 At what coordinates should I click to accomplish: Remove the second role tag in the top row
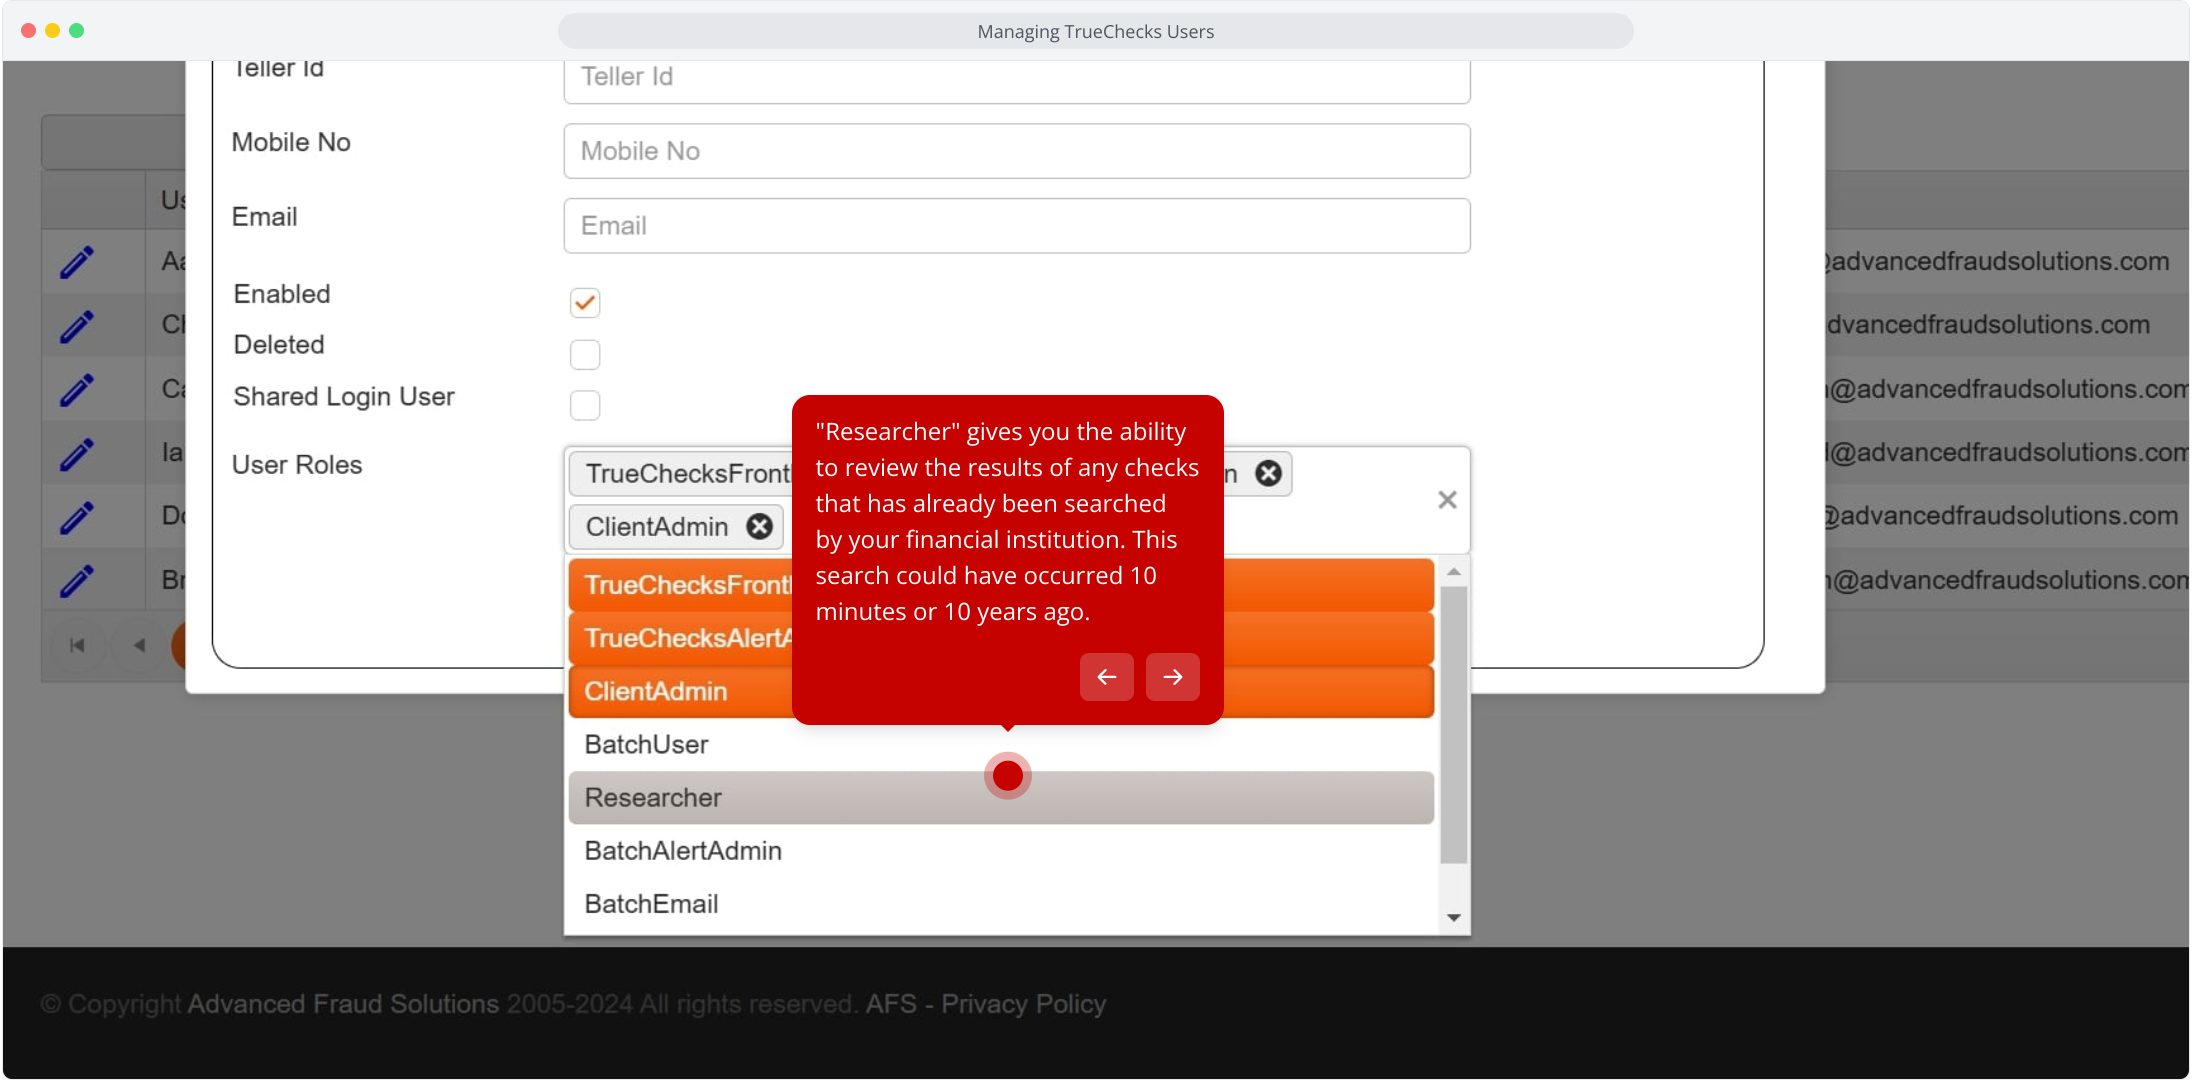(1268, 473)
